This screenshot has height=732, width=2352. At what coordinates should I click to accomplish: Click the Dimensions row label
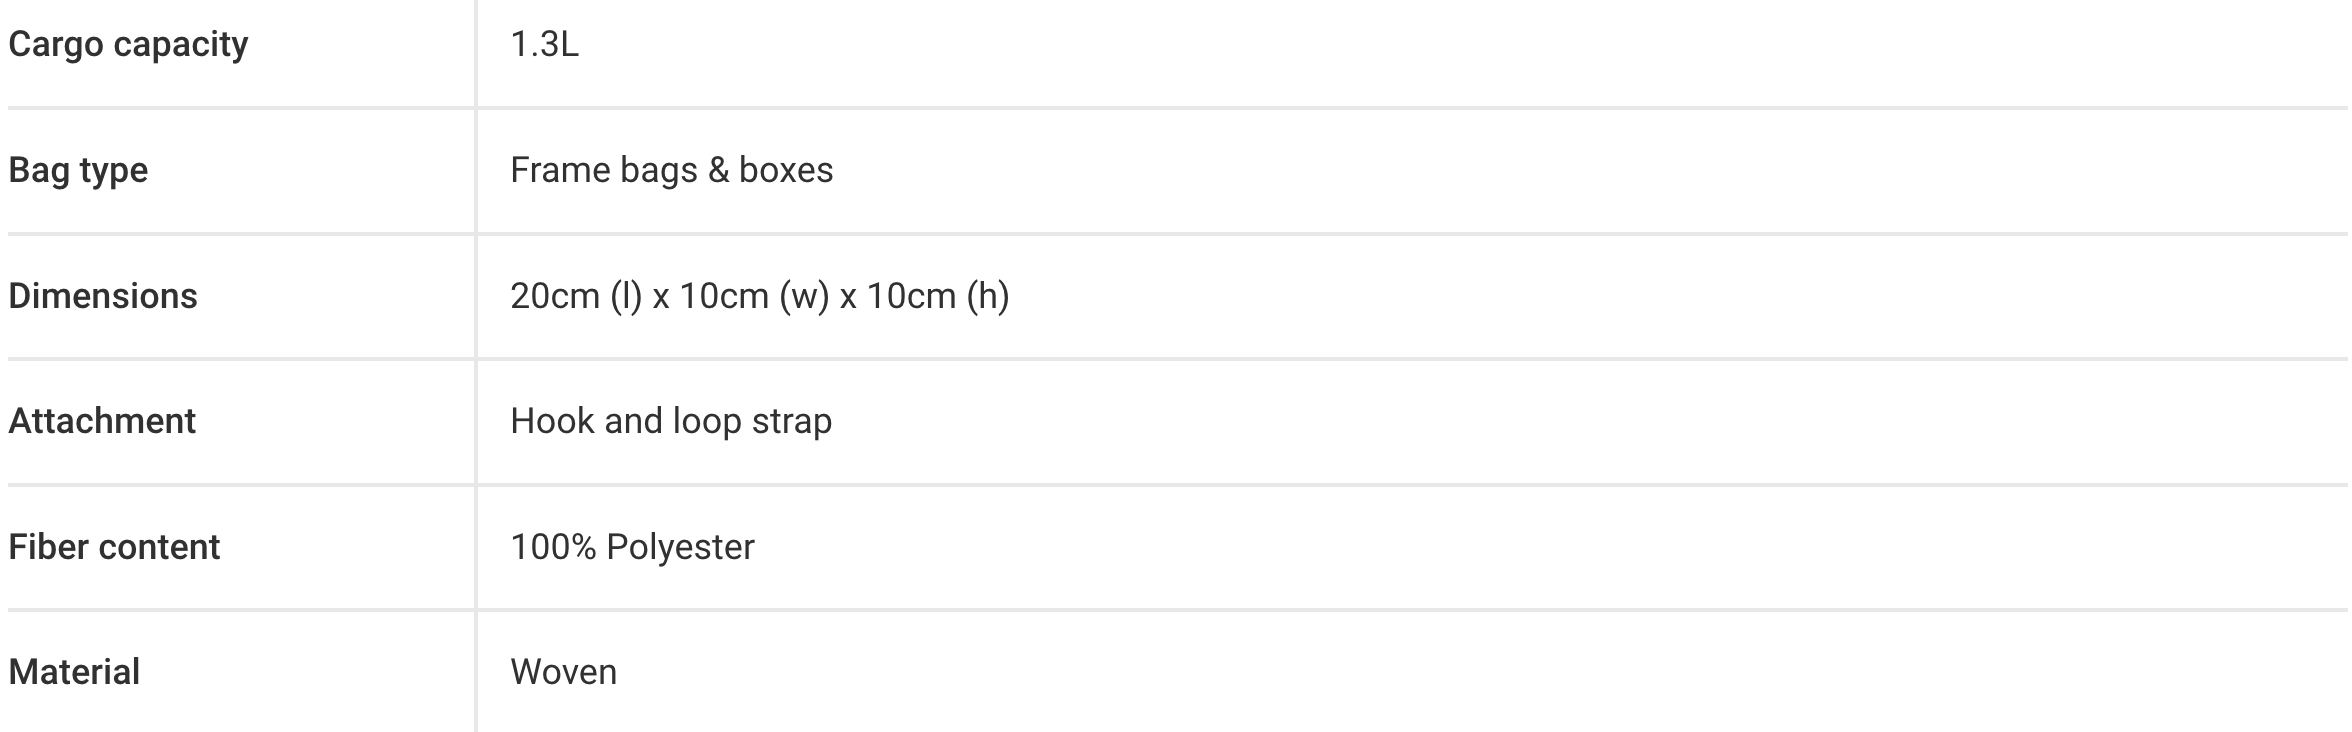103,297
